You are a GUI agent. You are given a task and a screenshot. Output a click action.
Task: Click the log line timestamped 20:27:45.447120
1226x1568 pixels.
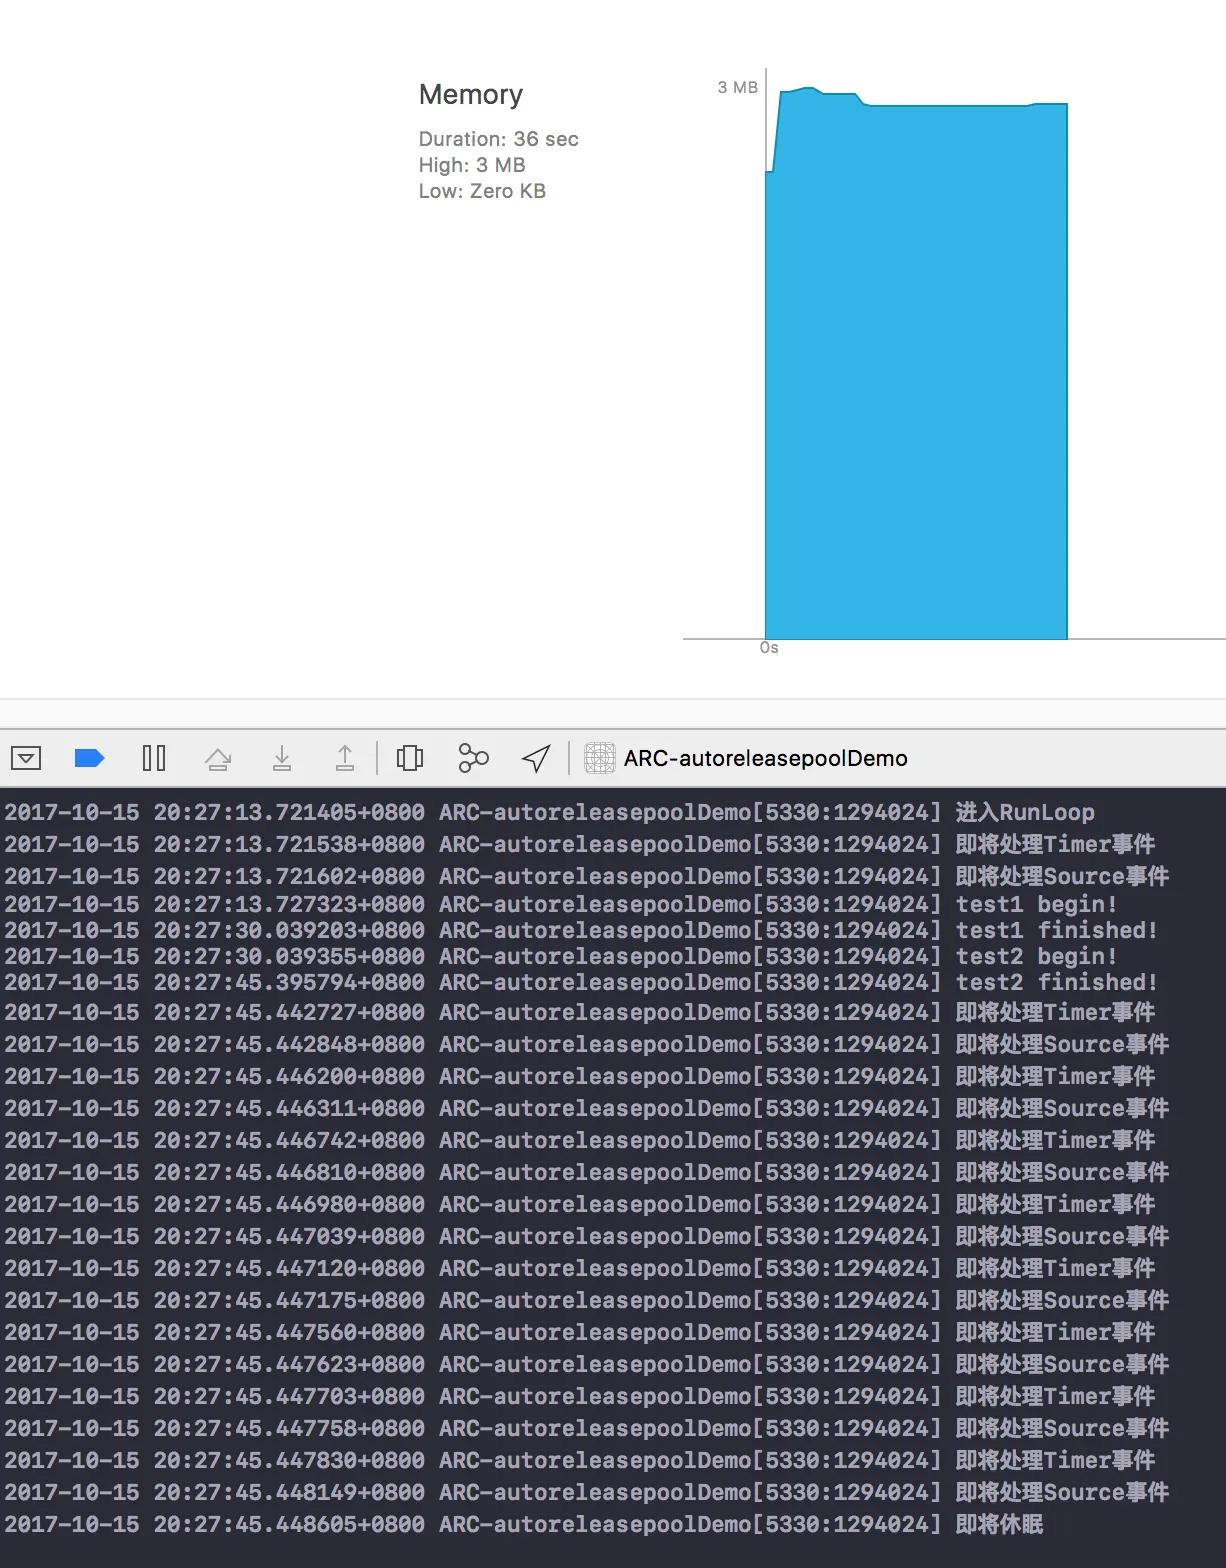click(580, 1268)
